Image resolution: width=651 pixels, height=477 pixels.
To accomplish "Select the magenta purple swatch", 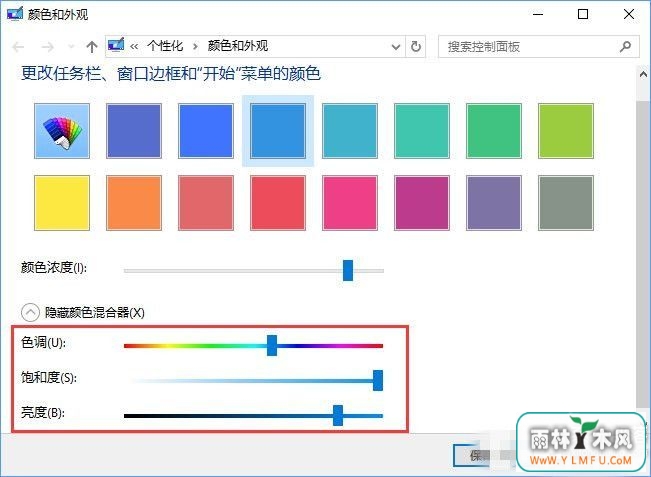I will [x=422, y=203].
